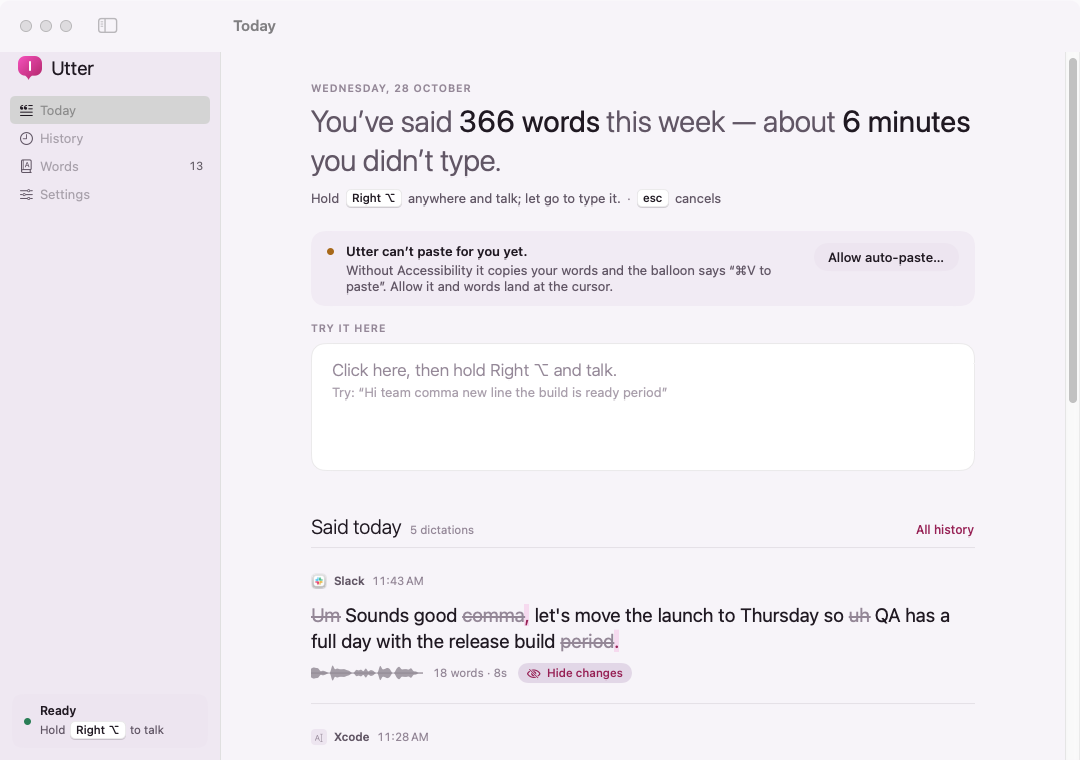Screen dimensions: 1080x760
Task: Click the Right ⌥ key badge in Ready status
Action: point(97,730)
